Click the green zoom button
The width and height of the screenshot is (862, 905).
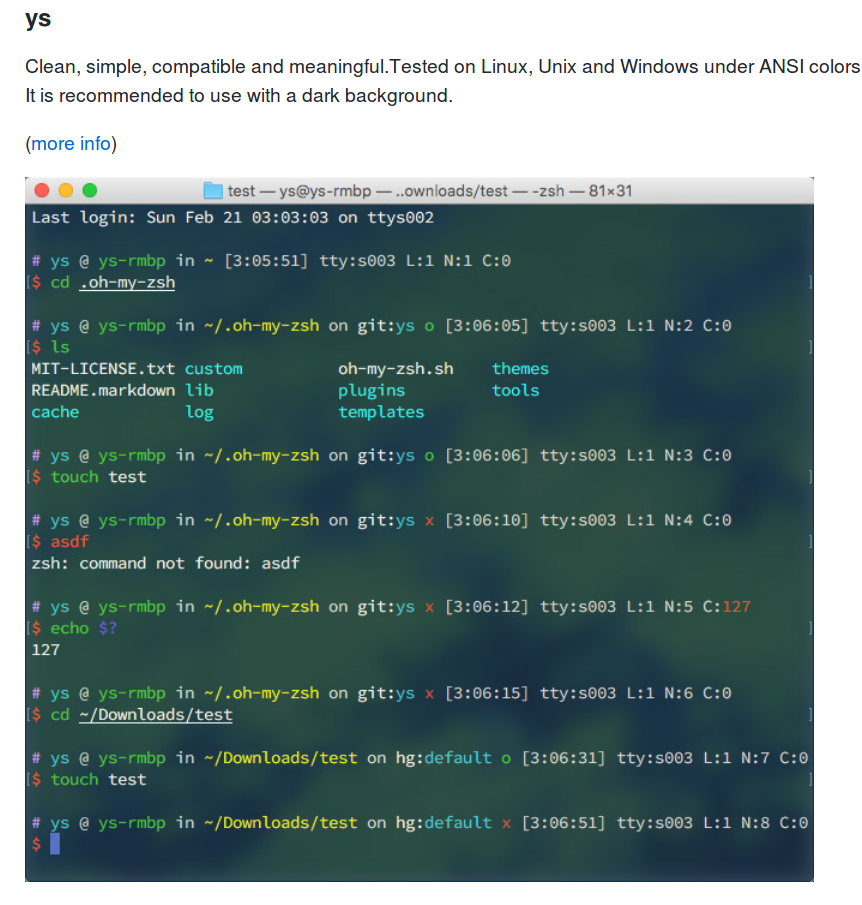coord(90,188)
